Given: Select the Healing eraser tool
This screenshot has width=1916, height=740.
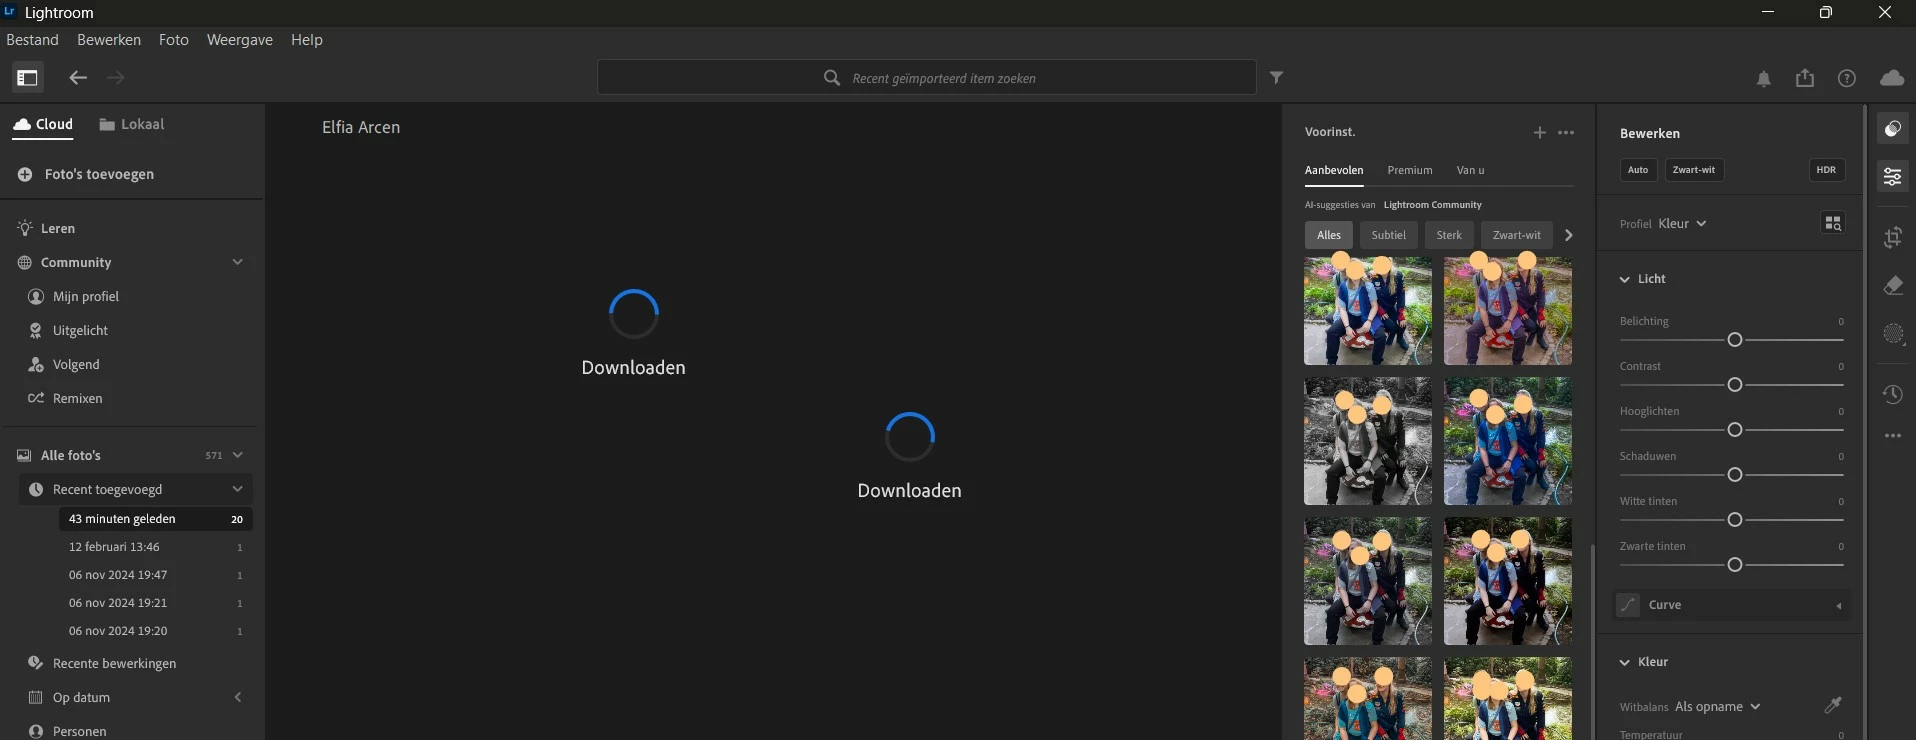Looking at the screenshot, I should [1893, 286].
